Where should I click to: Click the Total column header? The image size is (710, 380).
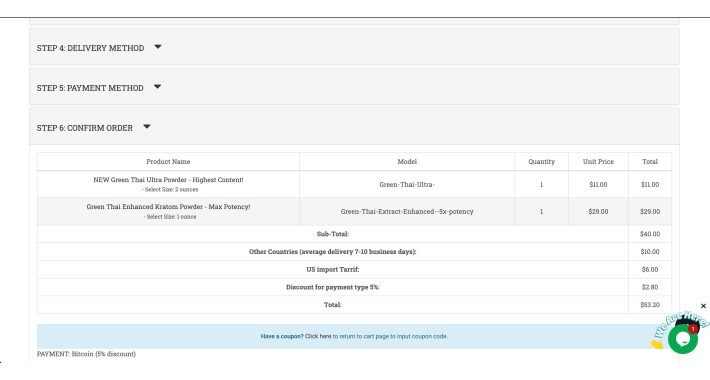coord(650,162)
